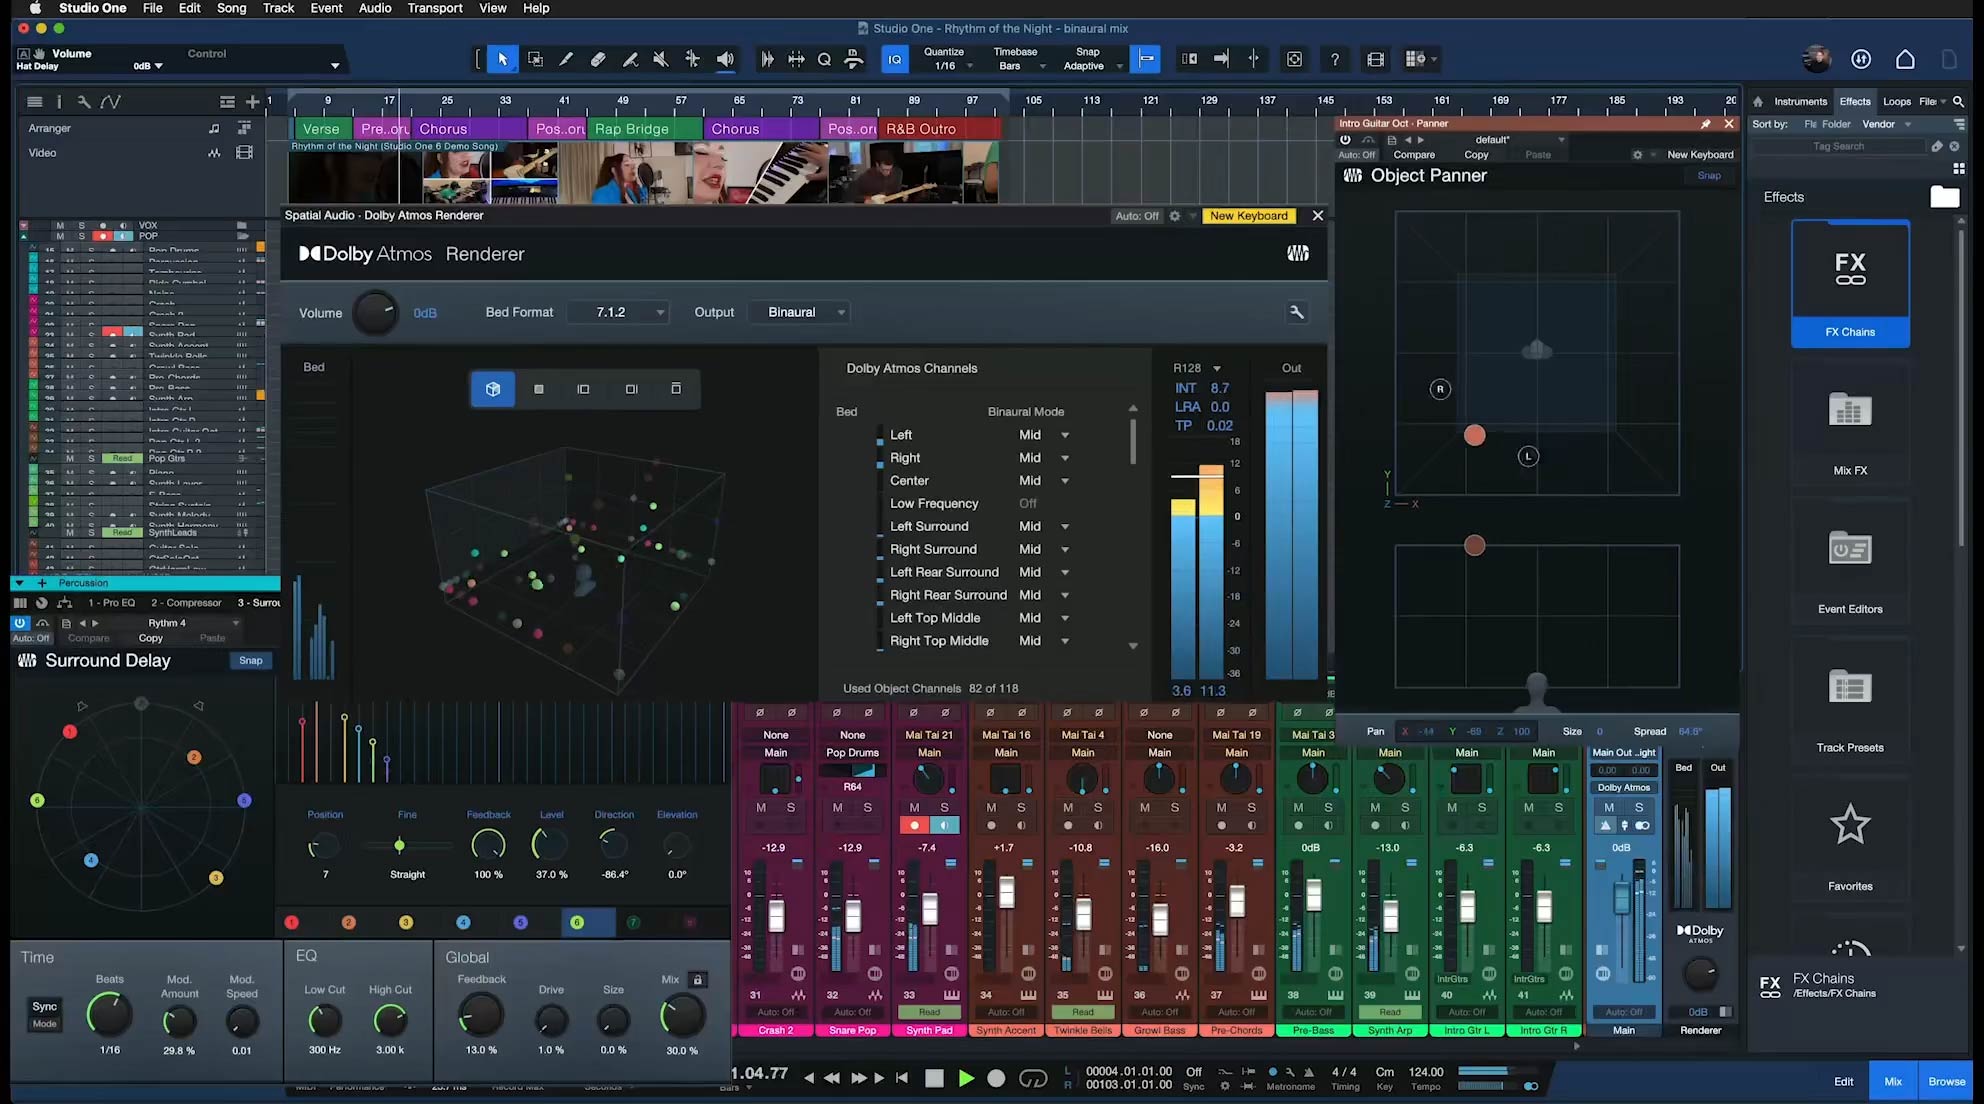
Task: Open the Output Binaural dropdown
Action: [802, 312]
